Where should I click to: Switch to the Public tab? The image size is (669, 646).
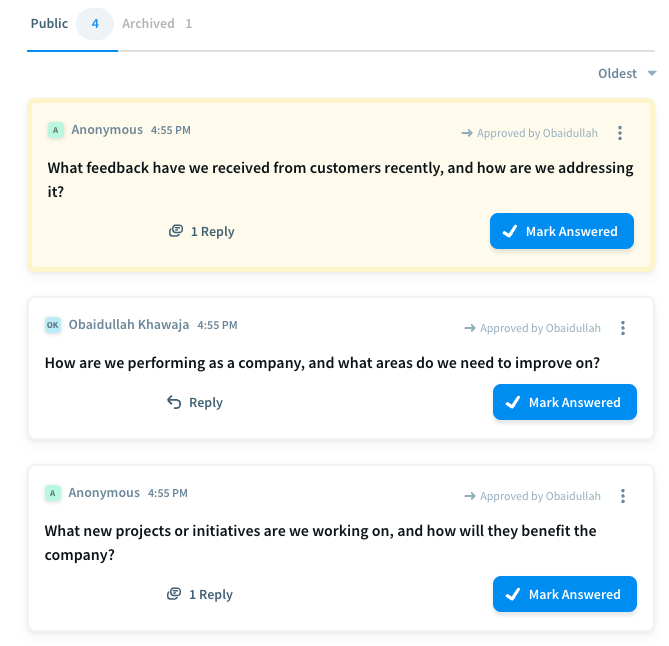tap(49, 23)
